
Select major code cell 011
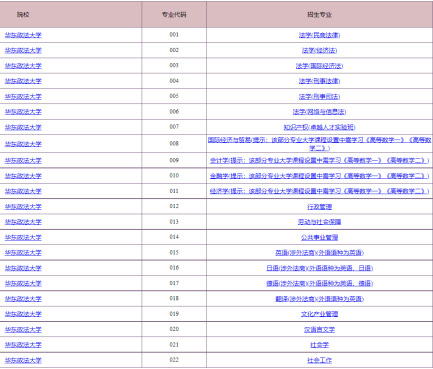click(174, 191)
